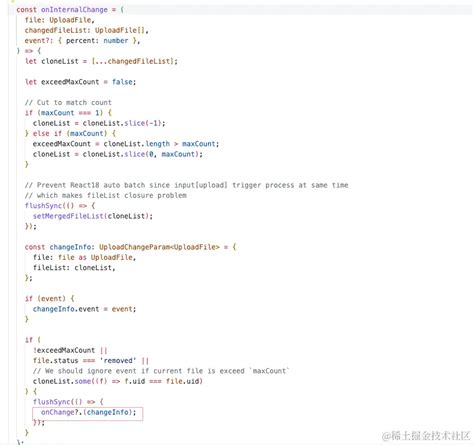Click the setMergedFileList call
This screenshot has height=445, width=474.
coord(93,216)
